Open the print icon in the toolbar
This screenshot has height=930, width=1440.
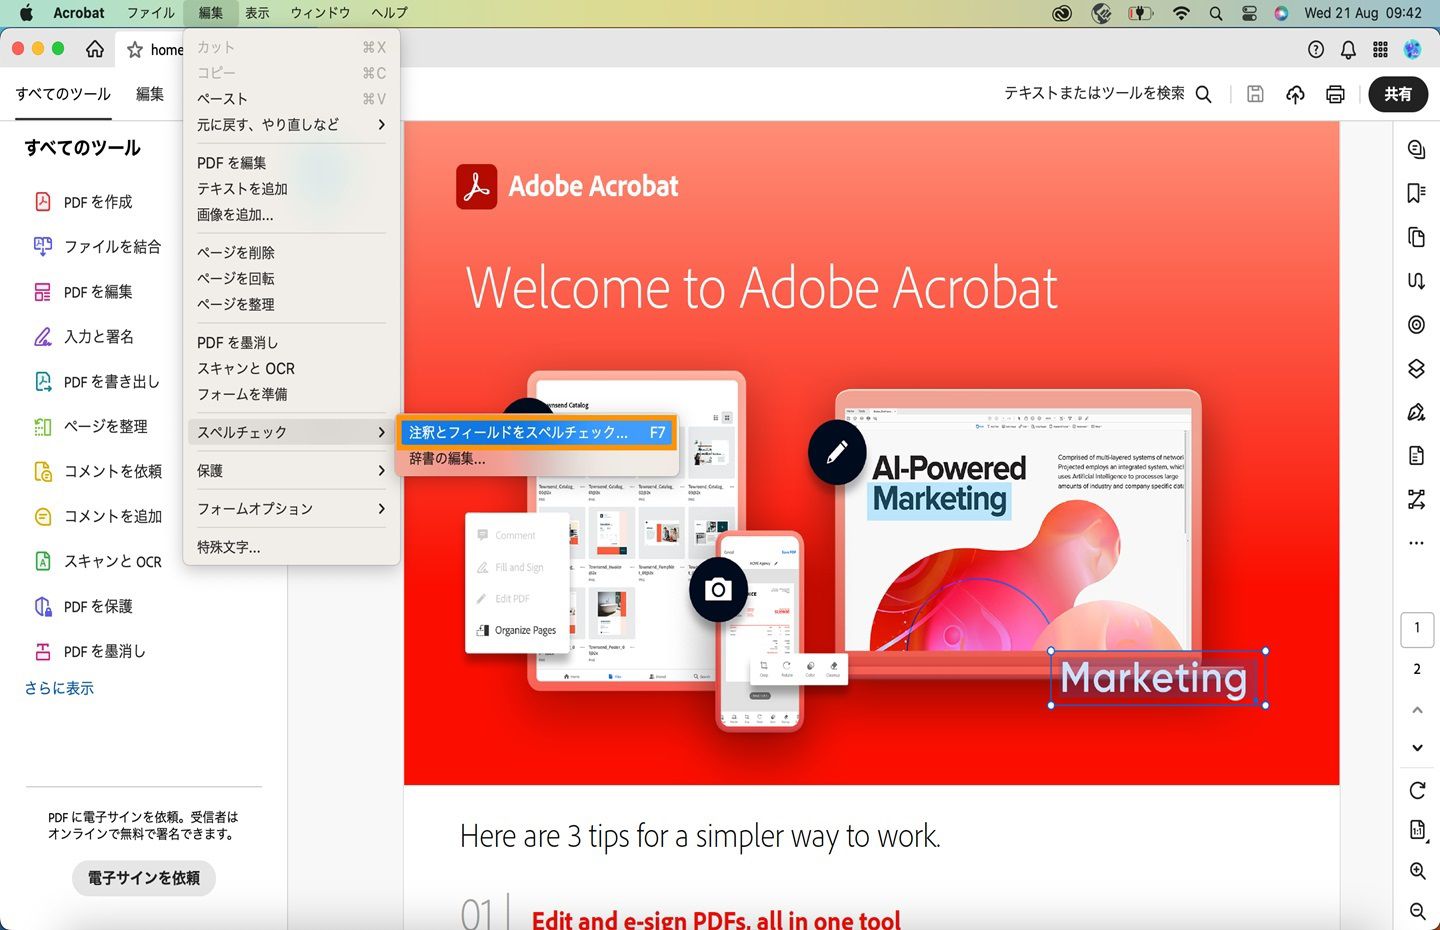pyautogui.click(x=1335, y=94)
